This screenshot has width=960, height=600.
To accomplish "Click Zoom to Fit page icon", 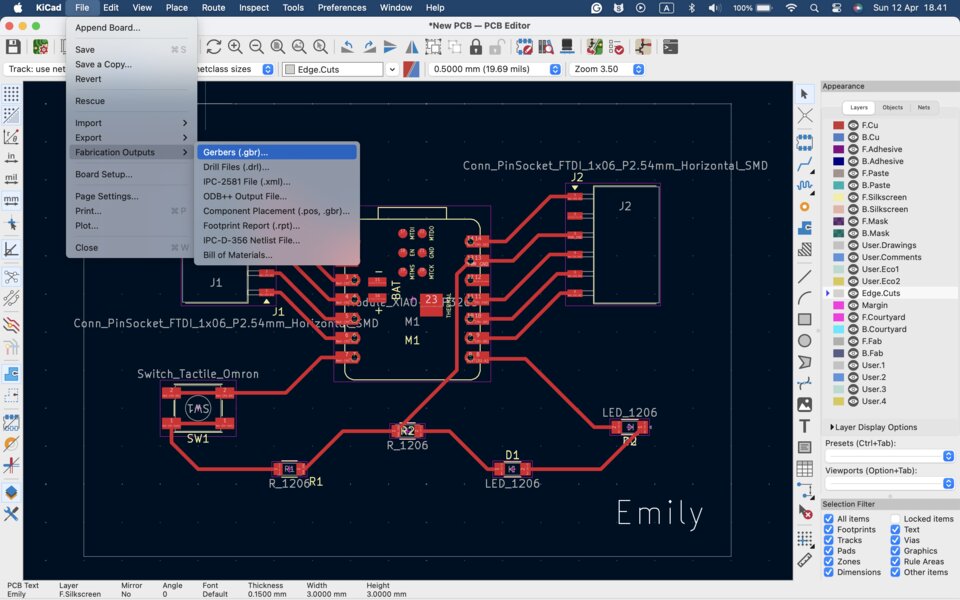I will (277, 47).
